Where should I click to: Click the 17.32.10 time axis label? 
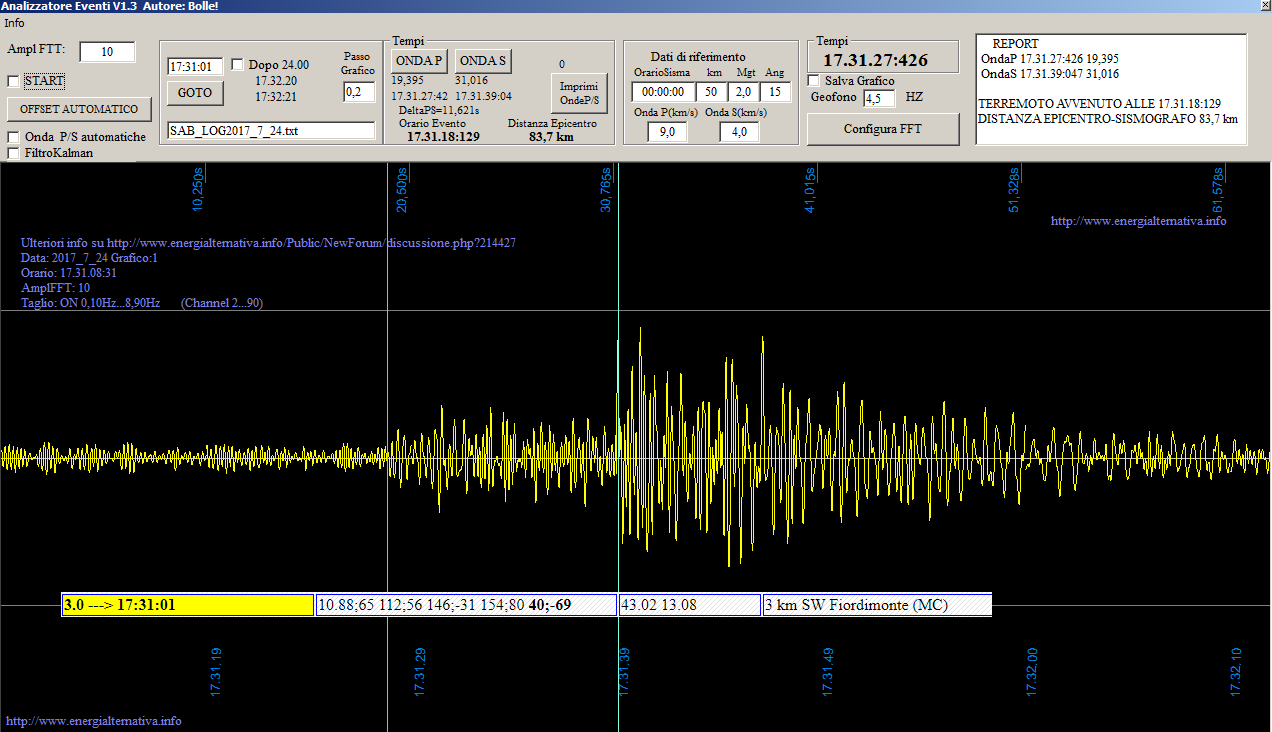point(1236,672)
